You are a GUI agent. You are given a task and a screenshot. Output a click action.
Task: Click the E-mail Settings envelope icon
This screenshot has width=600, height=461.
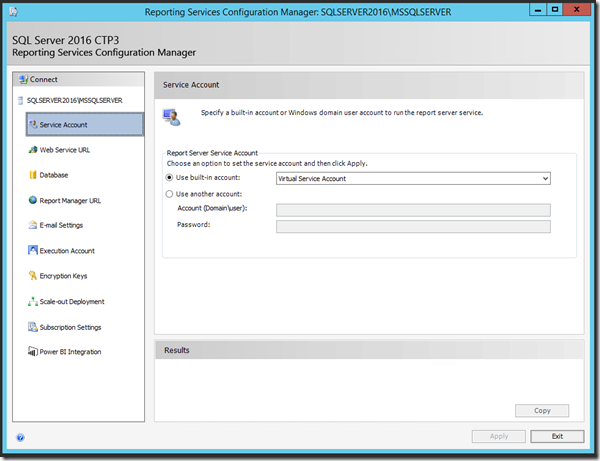(x=32, y=225)
